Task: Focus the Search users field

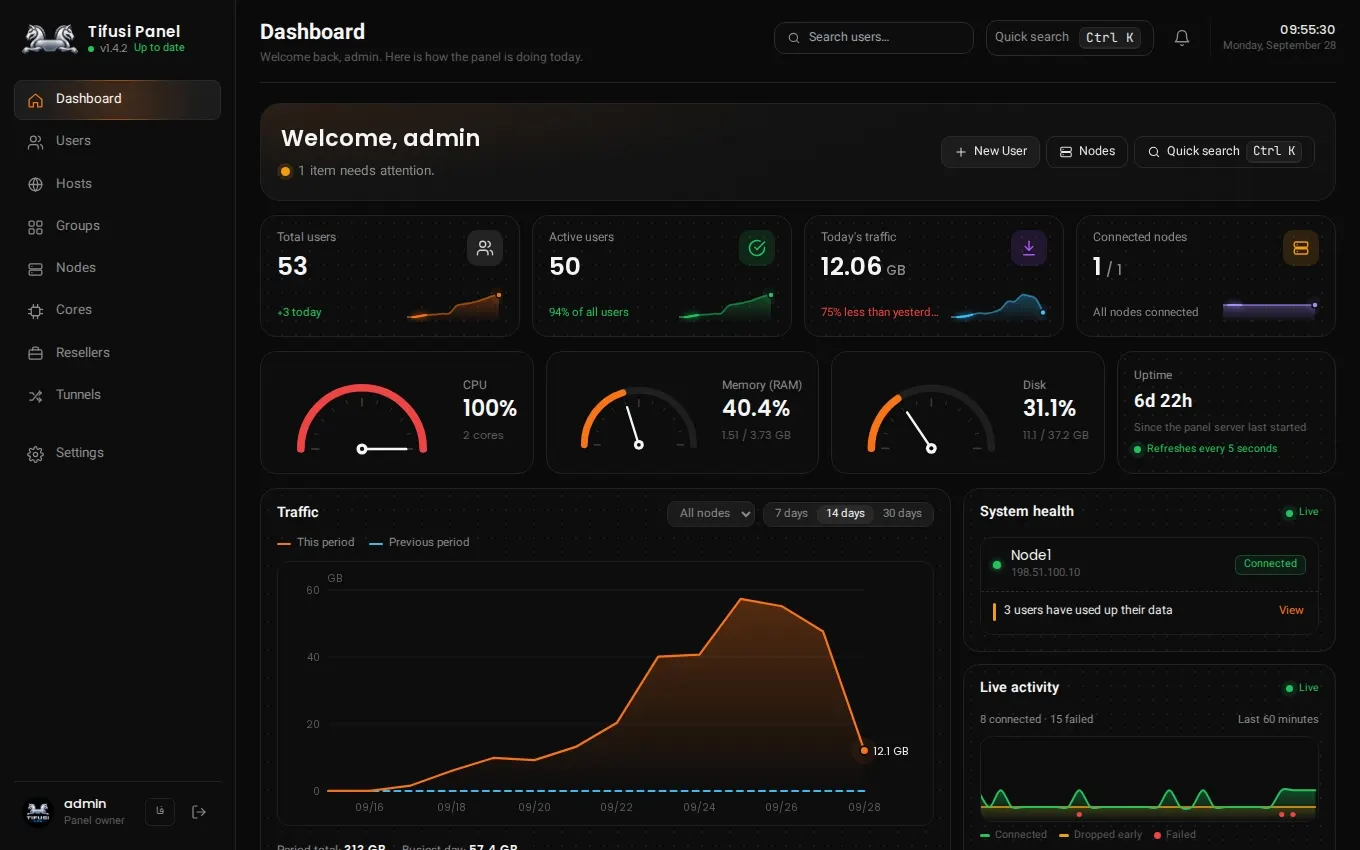Action: click(874, 38)
